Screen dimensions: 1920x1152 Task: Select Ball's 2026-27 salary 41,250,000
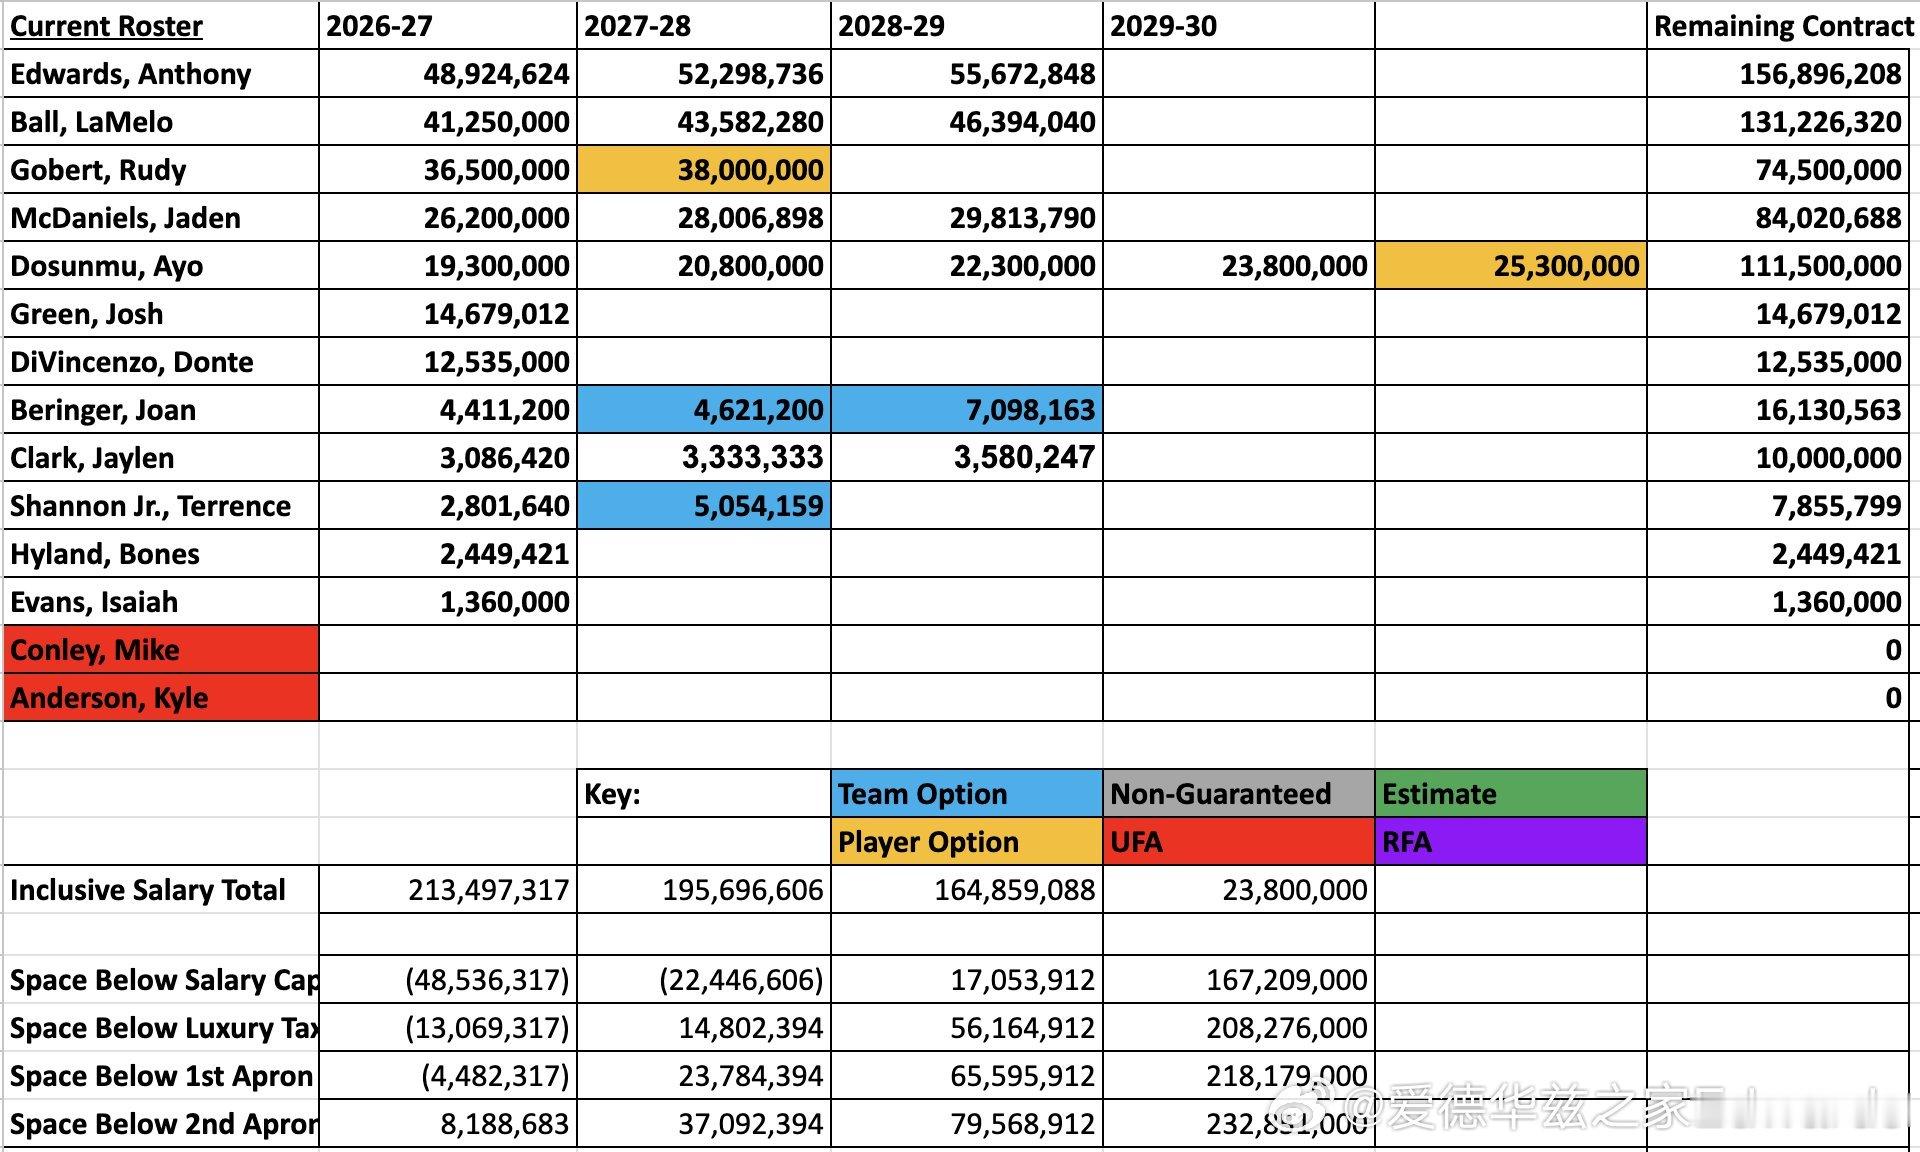[x=448, y=121]
